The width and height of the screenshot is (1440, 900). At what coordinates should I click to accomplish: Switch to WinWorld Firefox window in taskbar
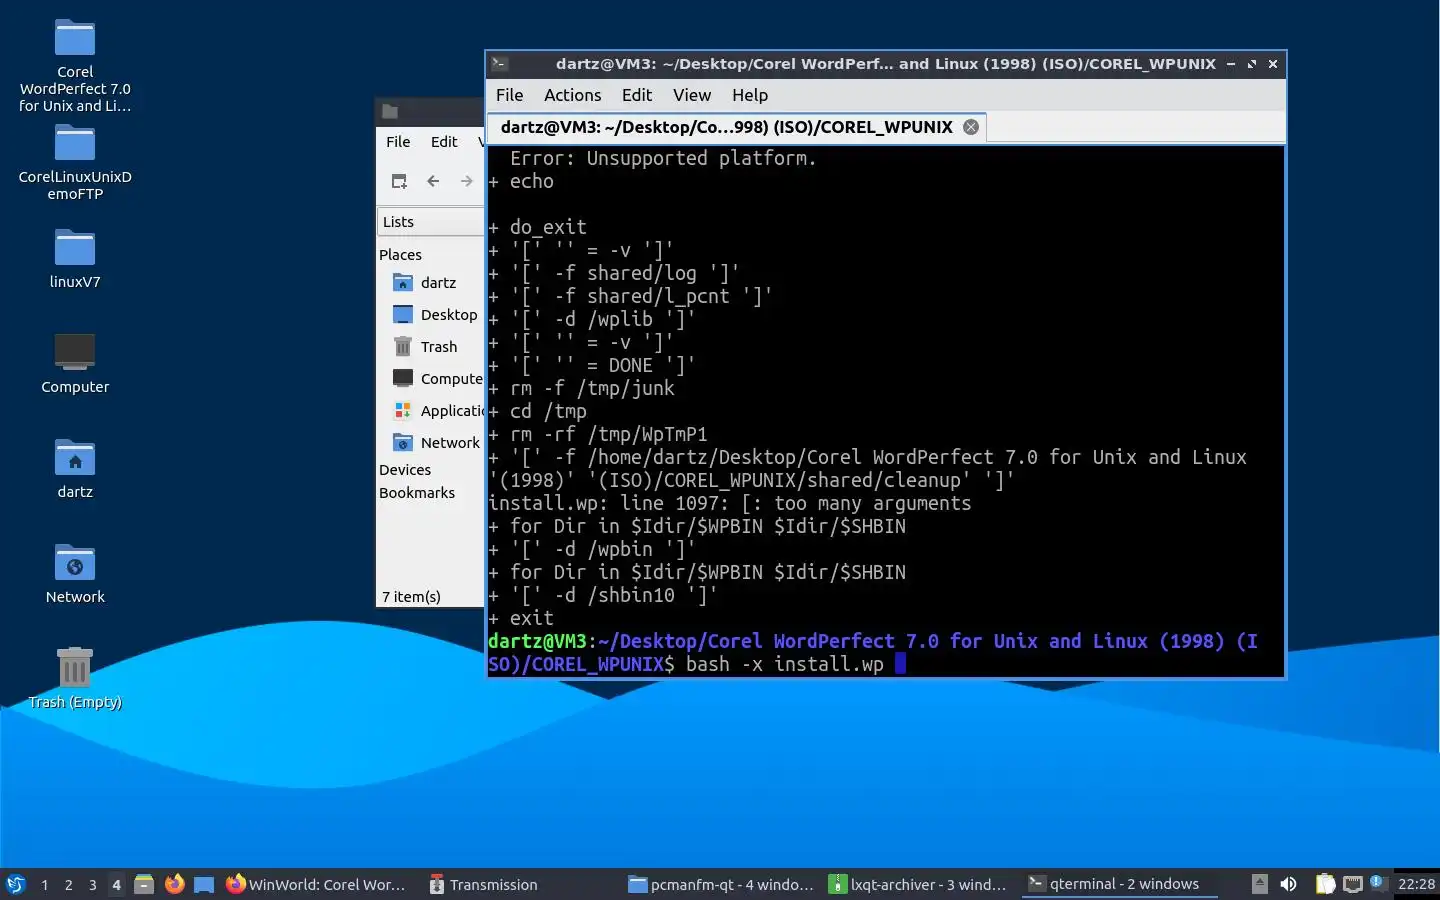(317, 884)
